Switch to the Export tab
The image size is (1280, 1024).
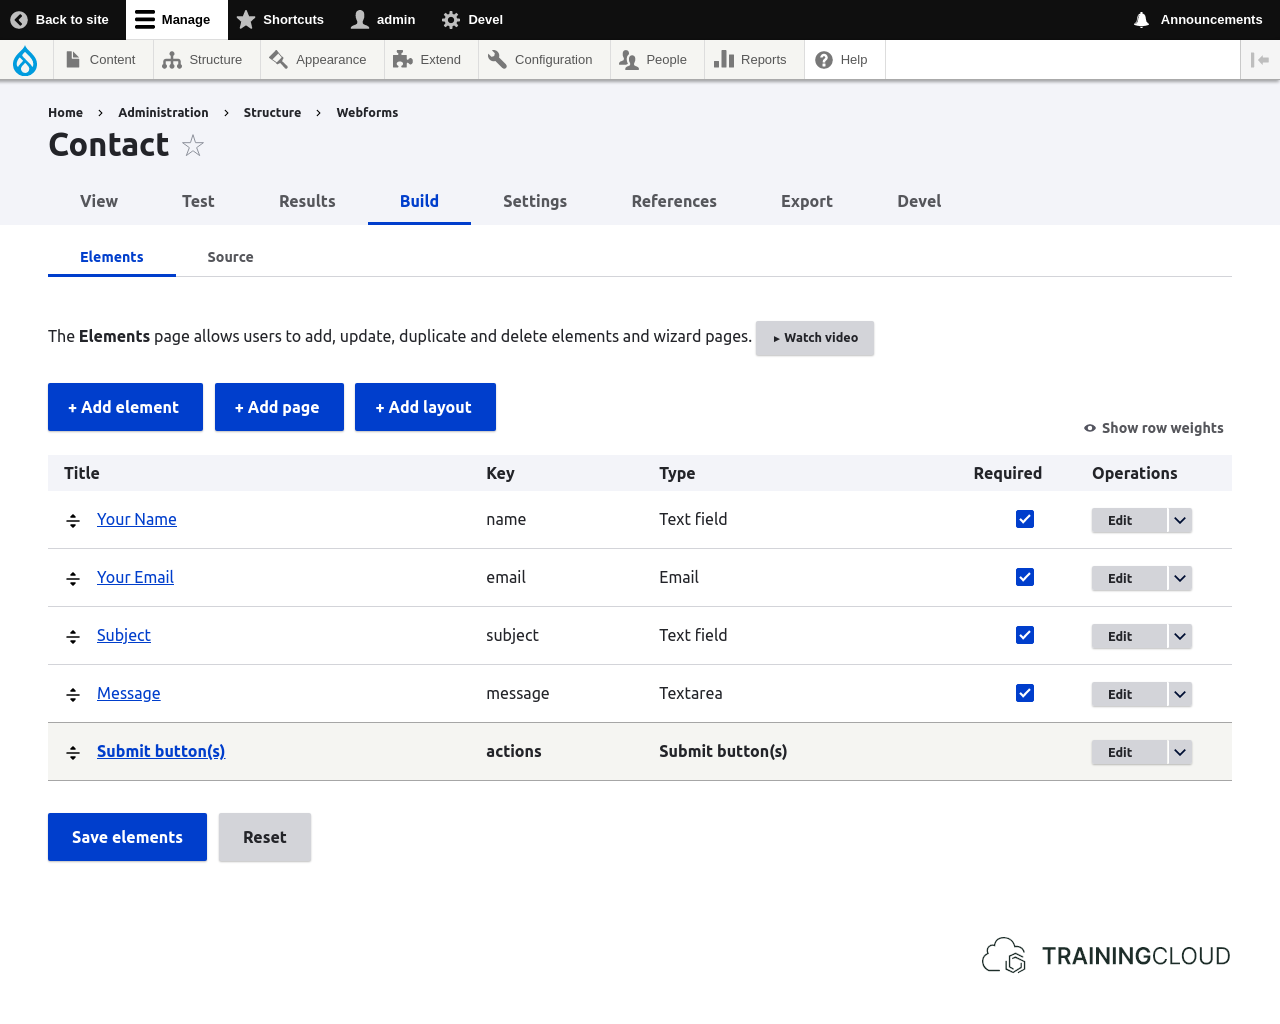[807, 201]
